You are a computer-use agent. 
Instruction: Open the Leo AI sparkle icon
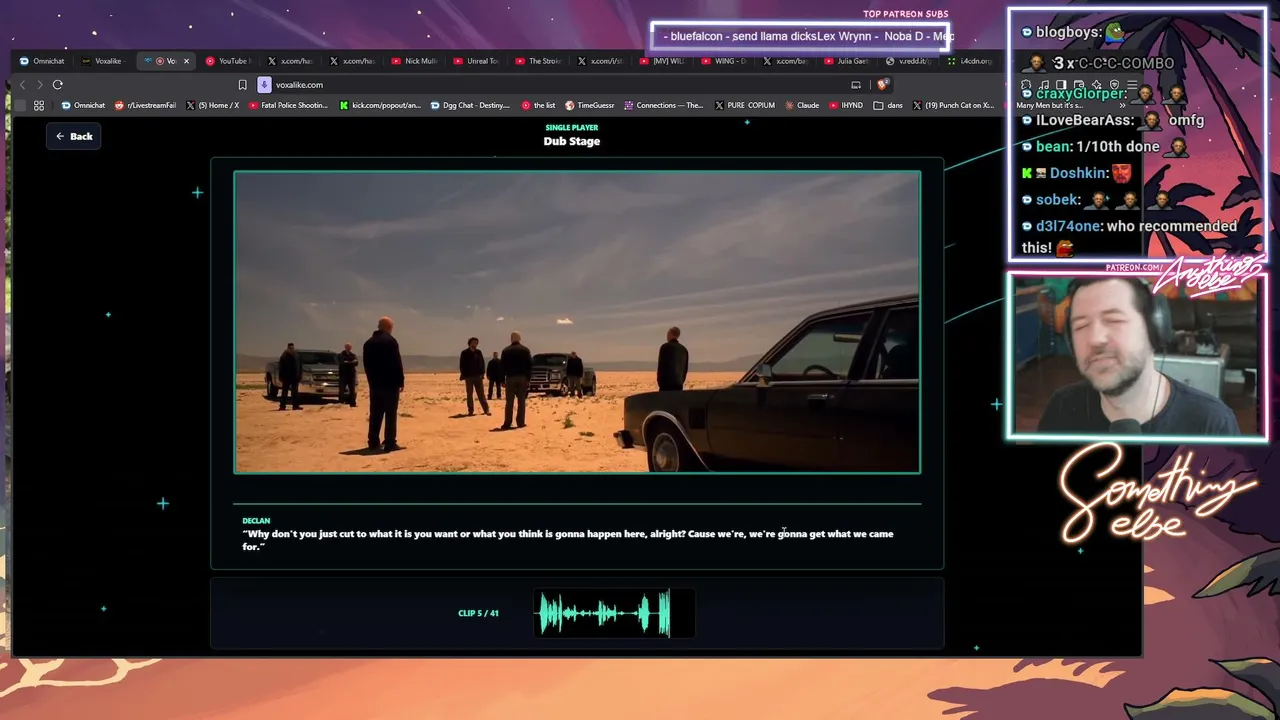(x=1097, y=85)
